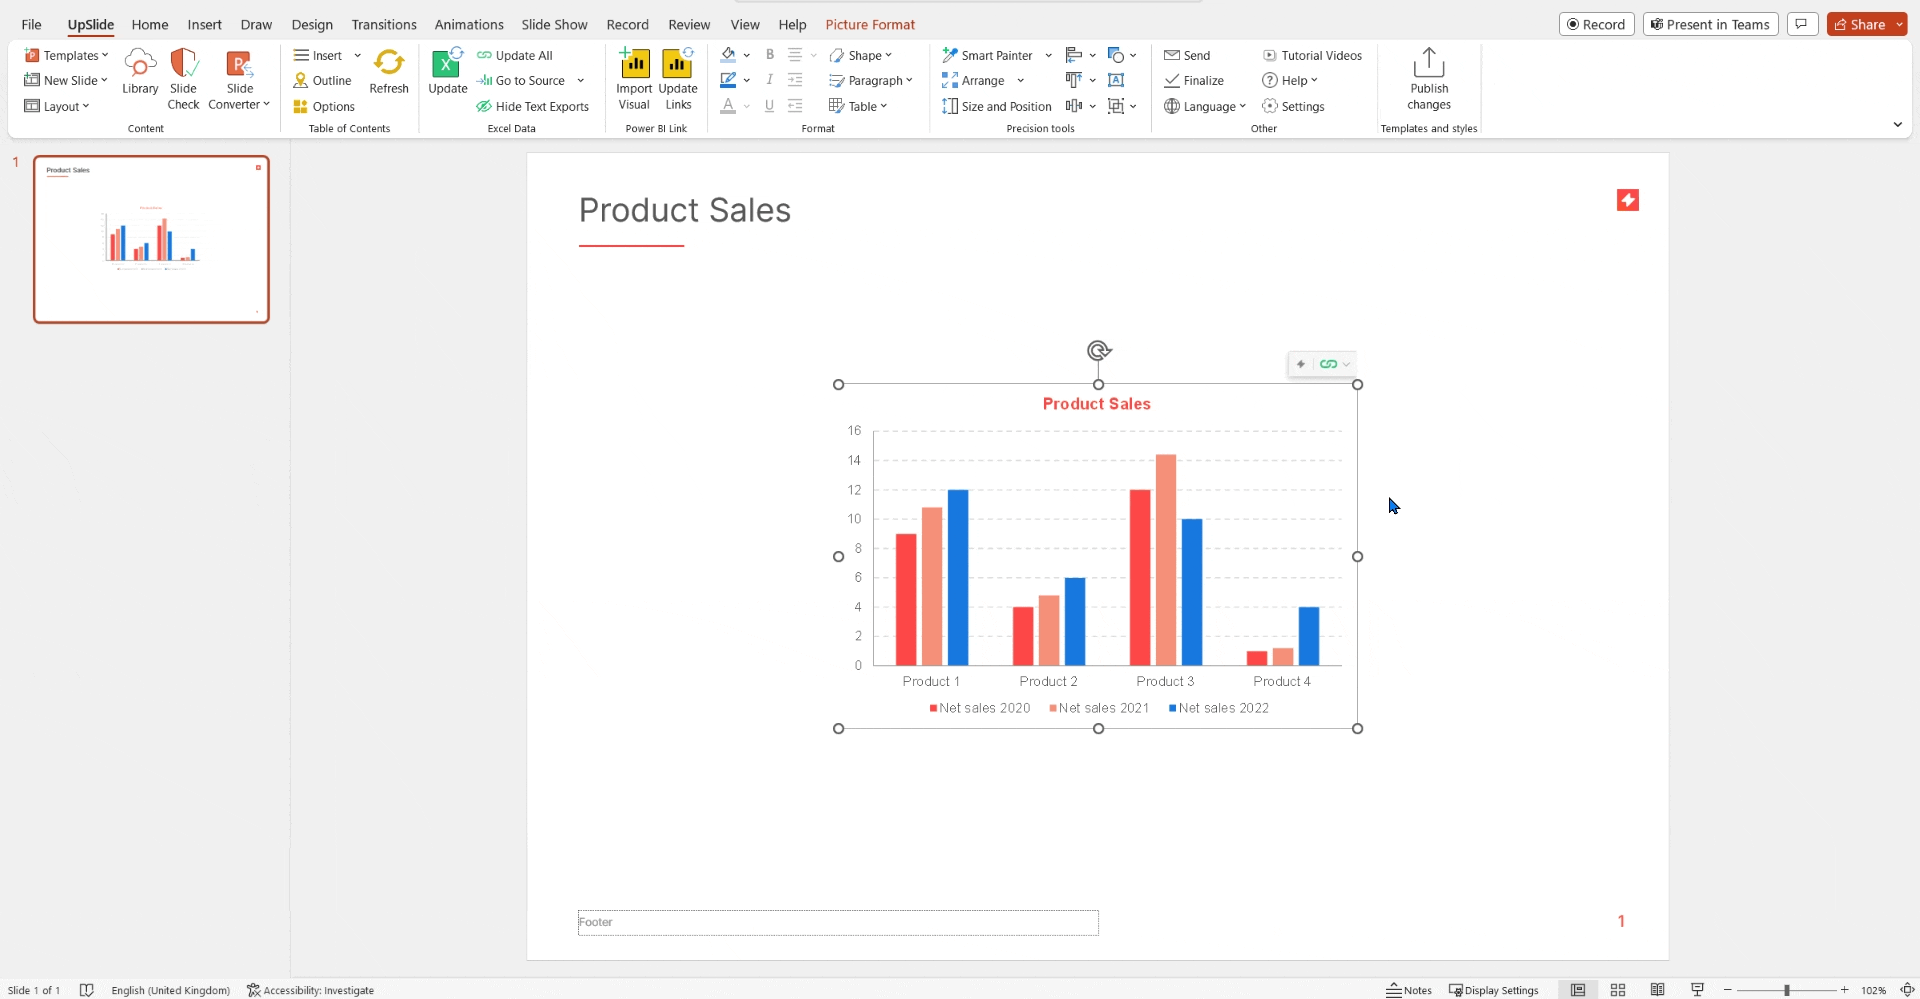Select the slide 1 thumbnail
Image resolution: width=1920 pixels, height=999 pixels.
(x=151, y=239)
